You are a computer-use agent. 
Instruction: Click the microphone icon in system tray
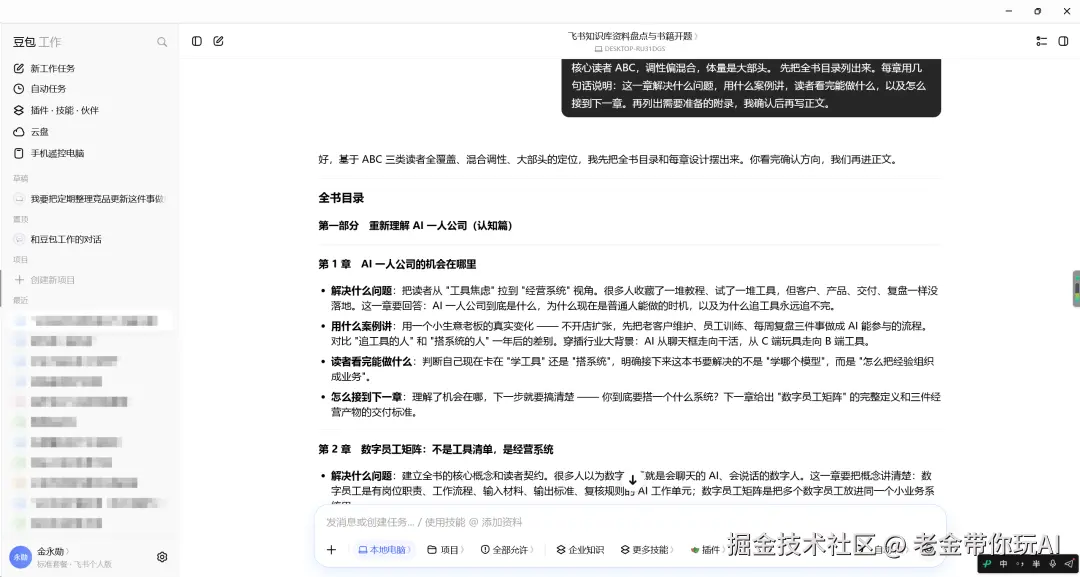[1052, 564]
